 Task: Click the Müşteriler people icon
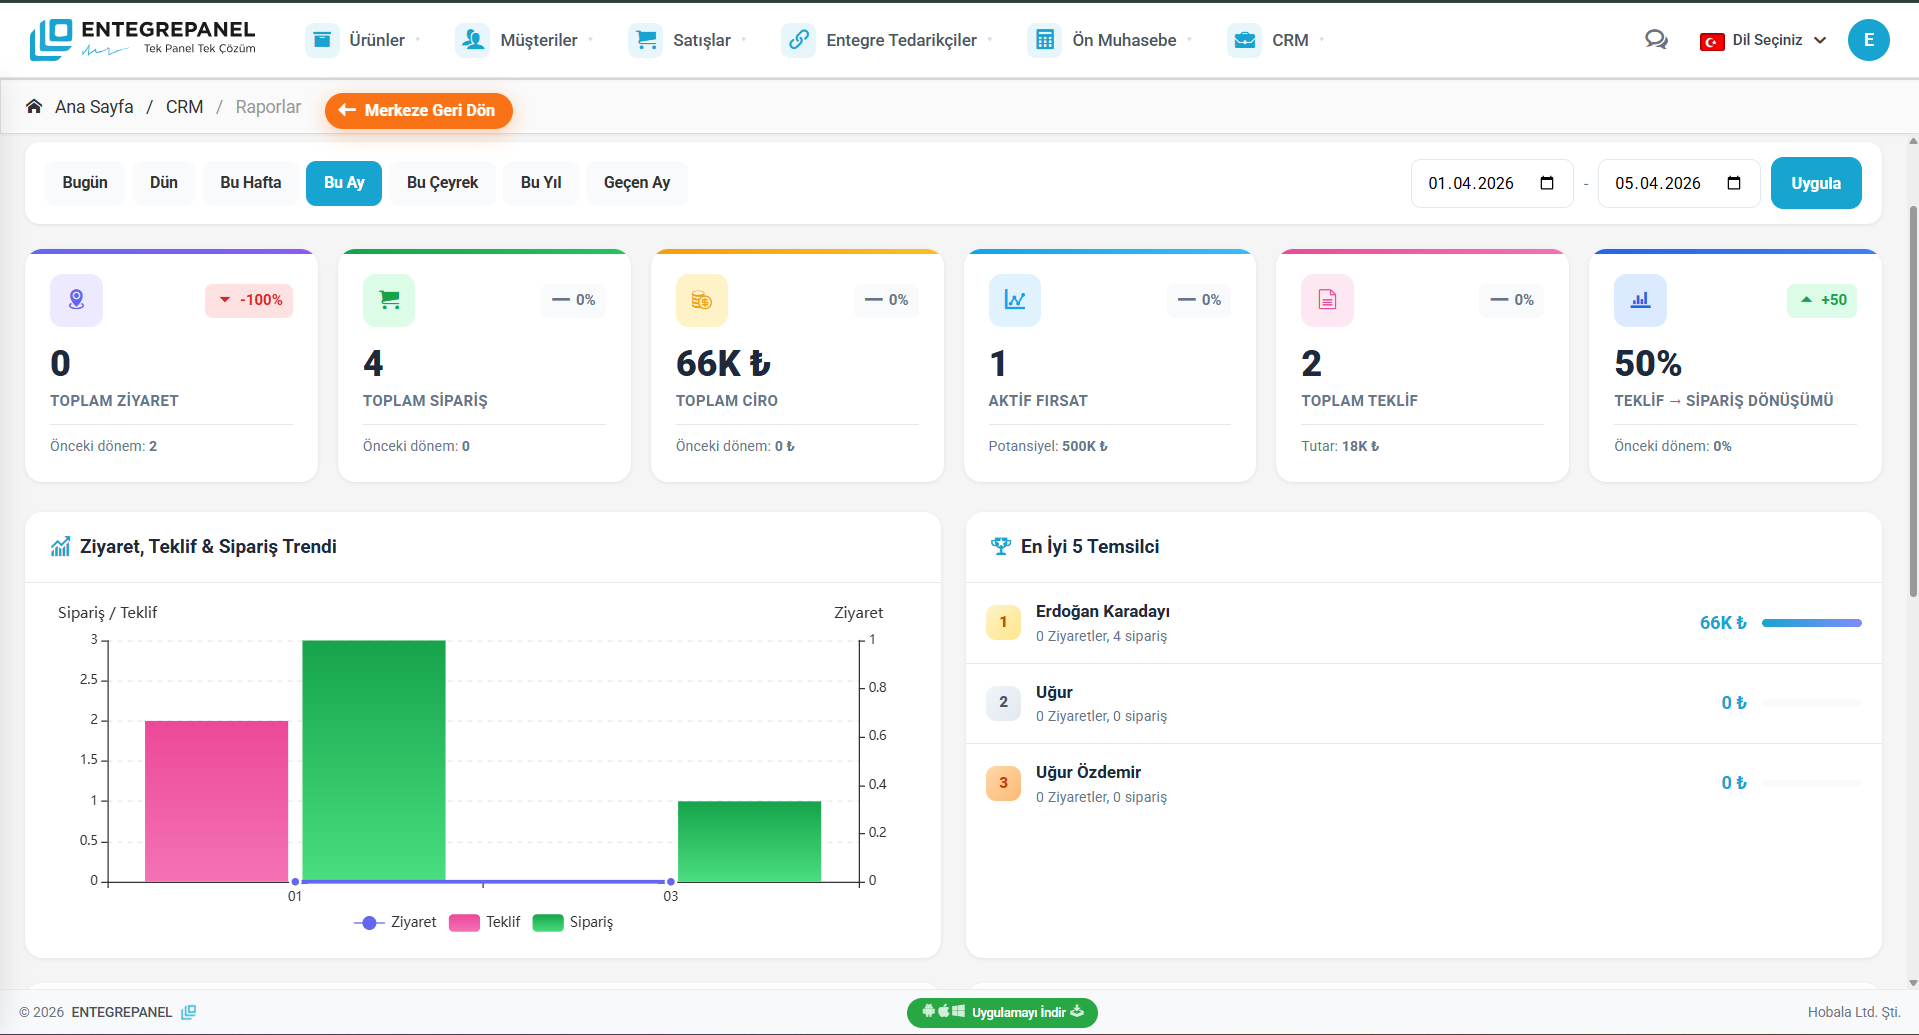471,40
